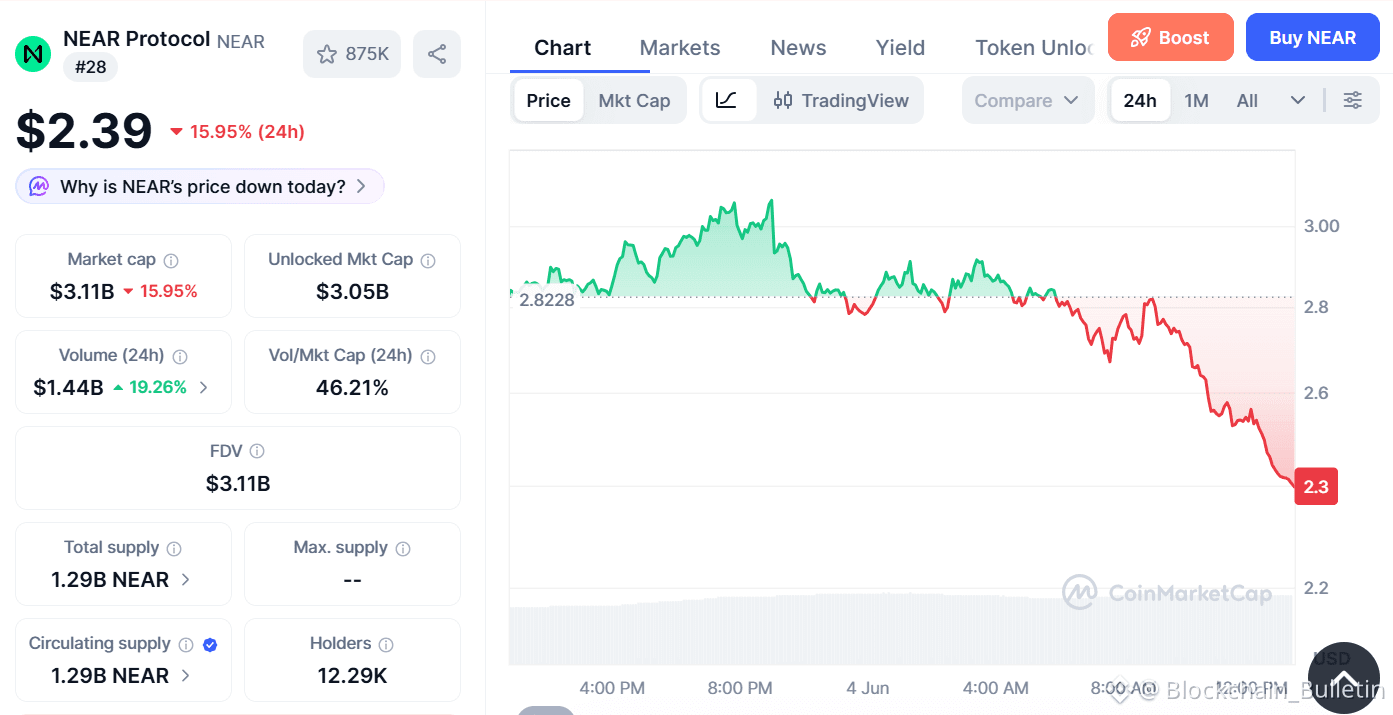The width and height of the screenshot is (1393, 715).
Task: Switch chart to Mkt Cap view
Action: [634, 100]
